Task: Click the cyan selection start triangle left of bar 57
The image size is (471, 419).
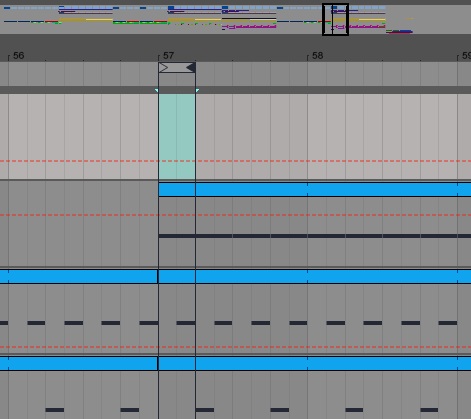Action: pos(157,90)
